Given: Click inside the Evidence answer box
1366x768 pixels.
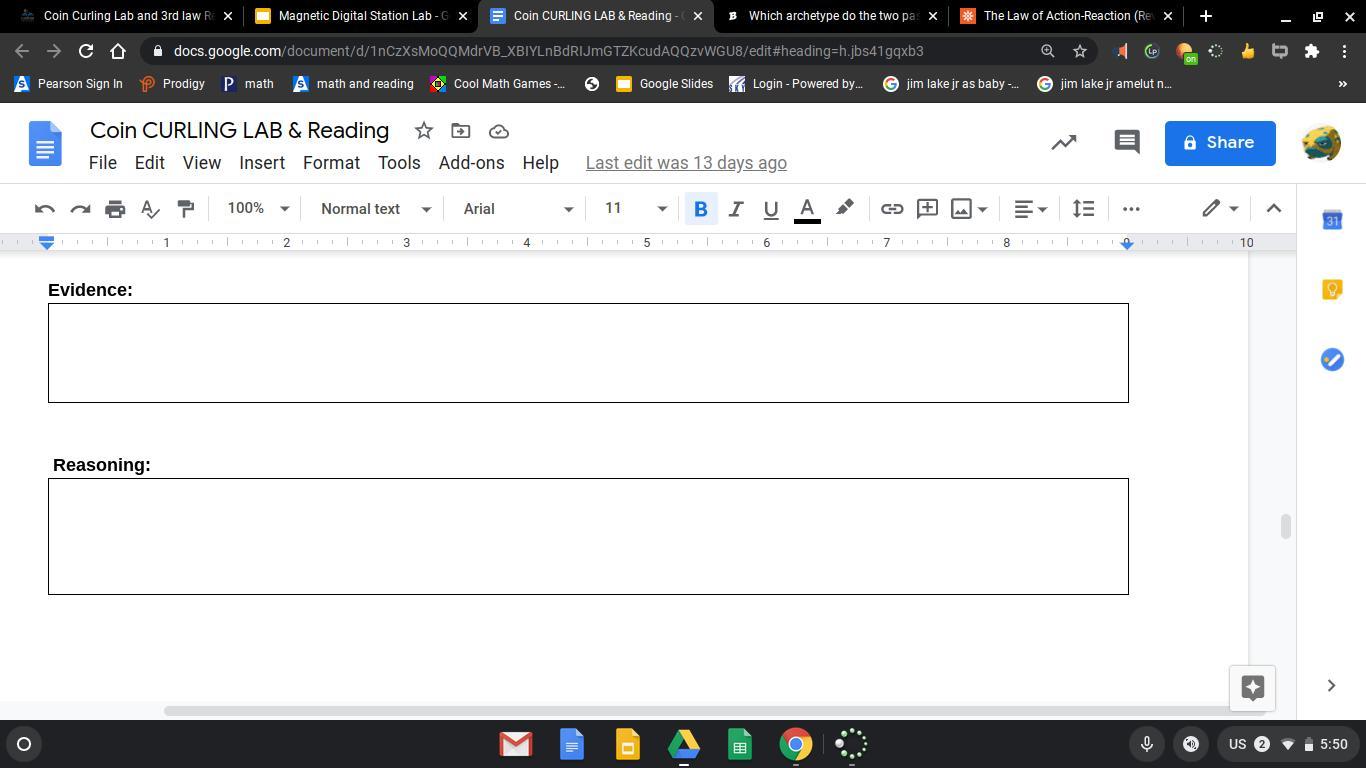Looking at the screenshot, I should point(588,353).
